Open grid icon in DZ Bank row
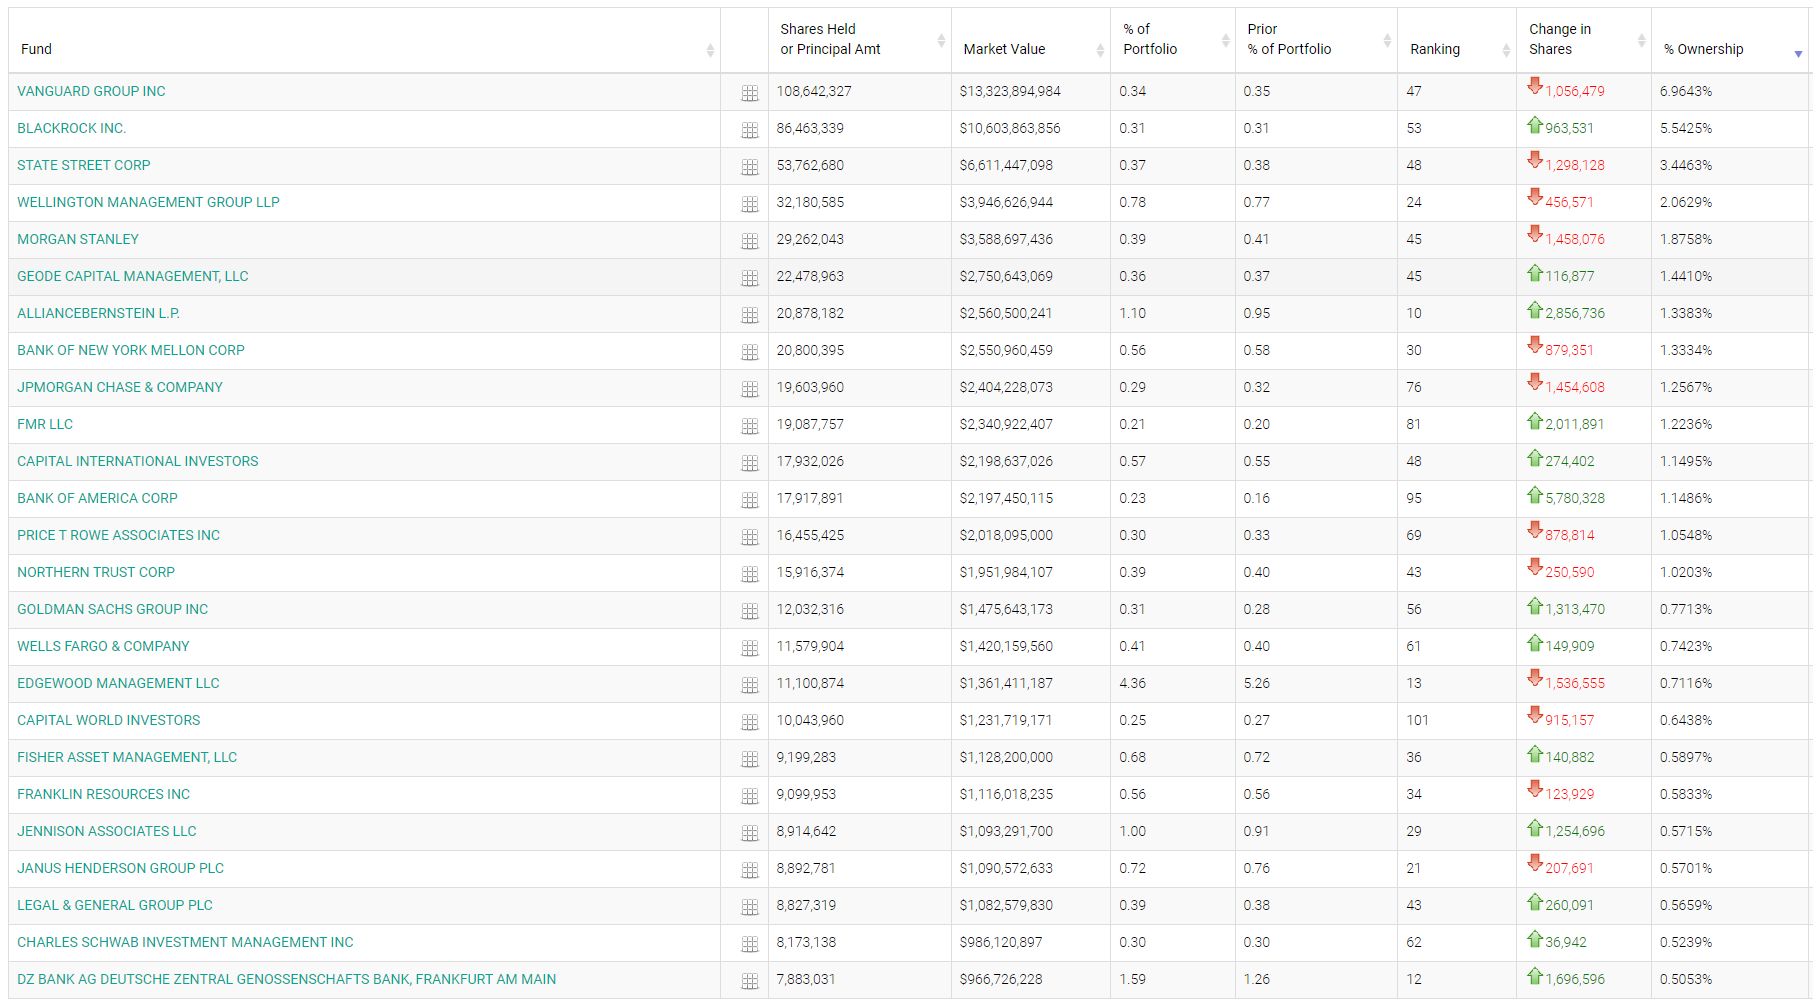This screenshot has height=1004, width=1813. 749,981
